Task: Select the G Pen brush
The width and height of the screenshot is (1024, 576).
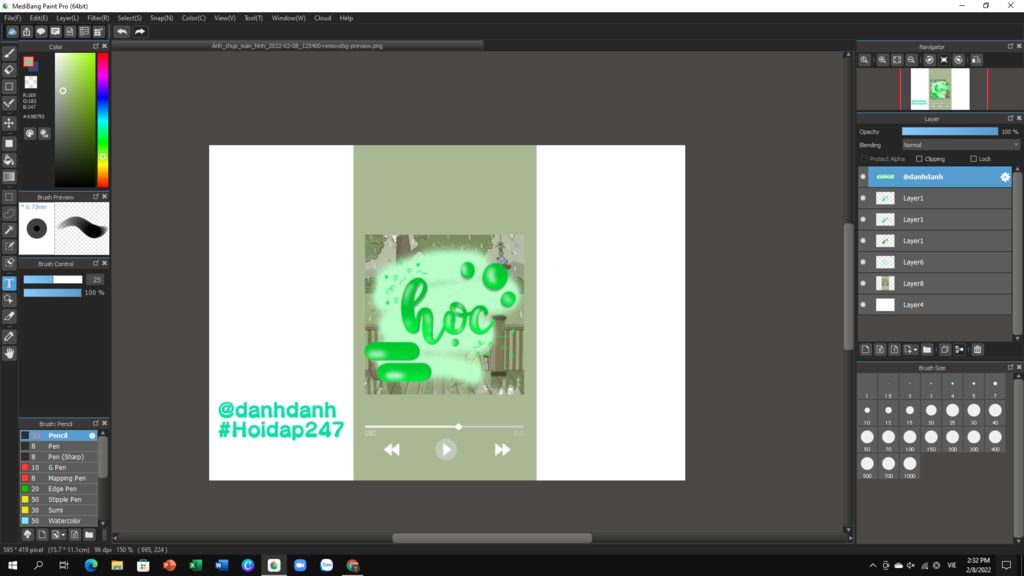Action: (59, 468)
